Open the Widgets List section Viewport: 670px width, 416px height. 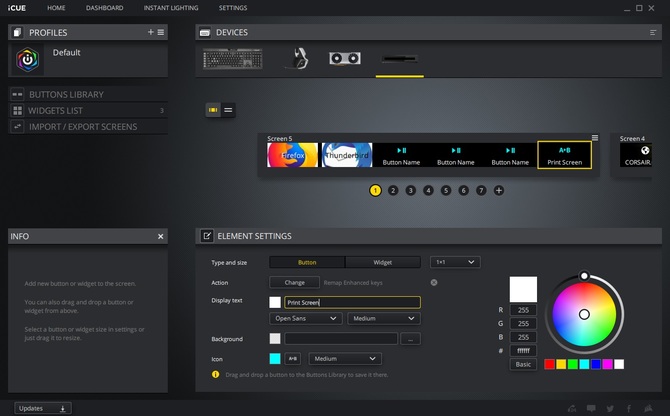coord(88,111)
